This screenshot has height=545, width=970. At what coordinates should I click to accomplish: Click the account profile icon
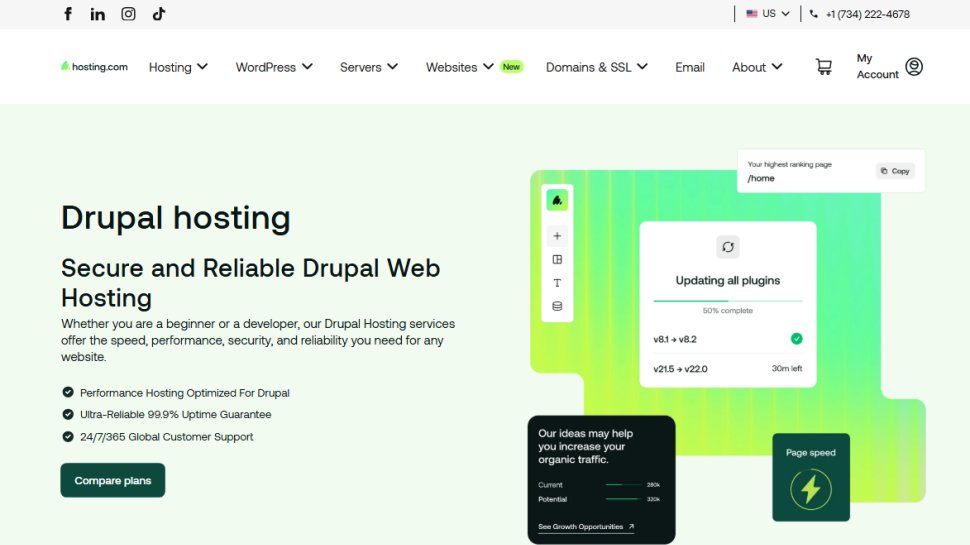(x=914, y=66)
